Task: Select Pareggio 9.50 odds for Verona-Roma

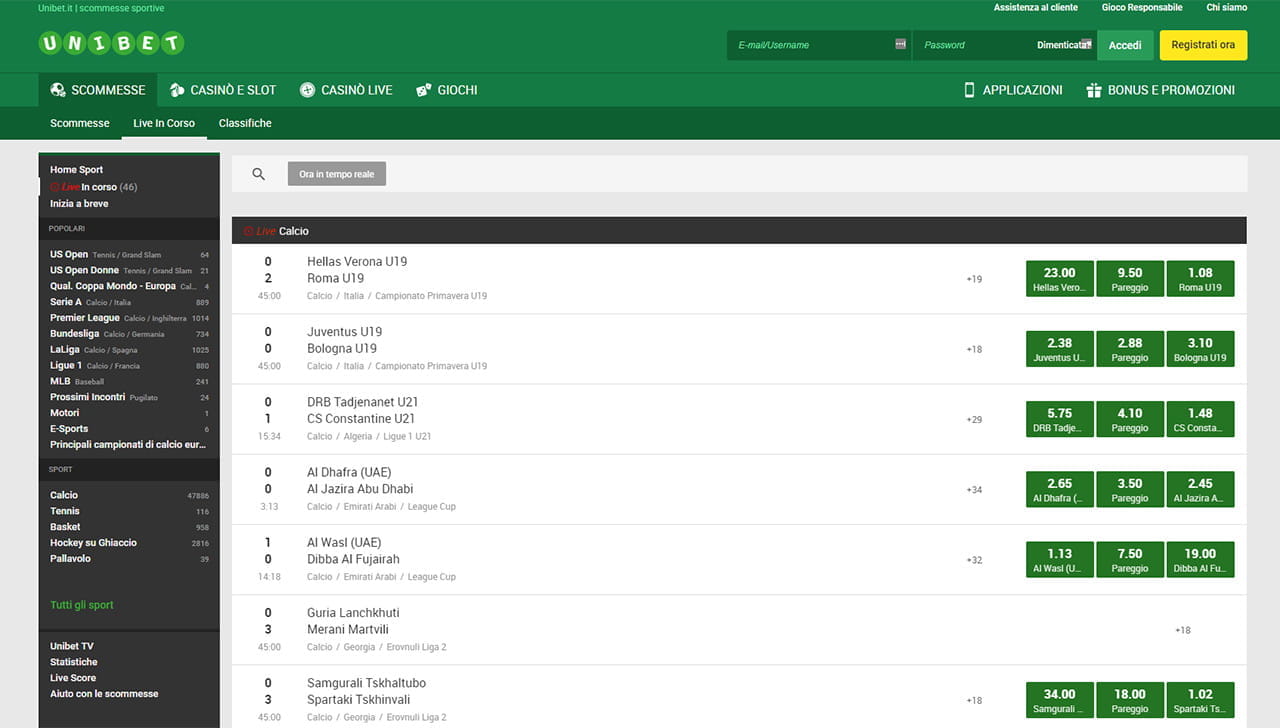Action: tap(1130, 279)
